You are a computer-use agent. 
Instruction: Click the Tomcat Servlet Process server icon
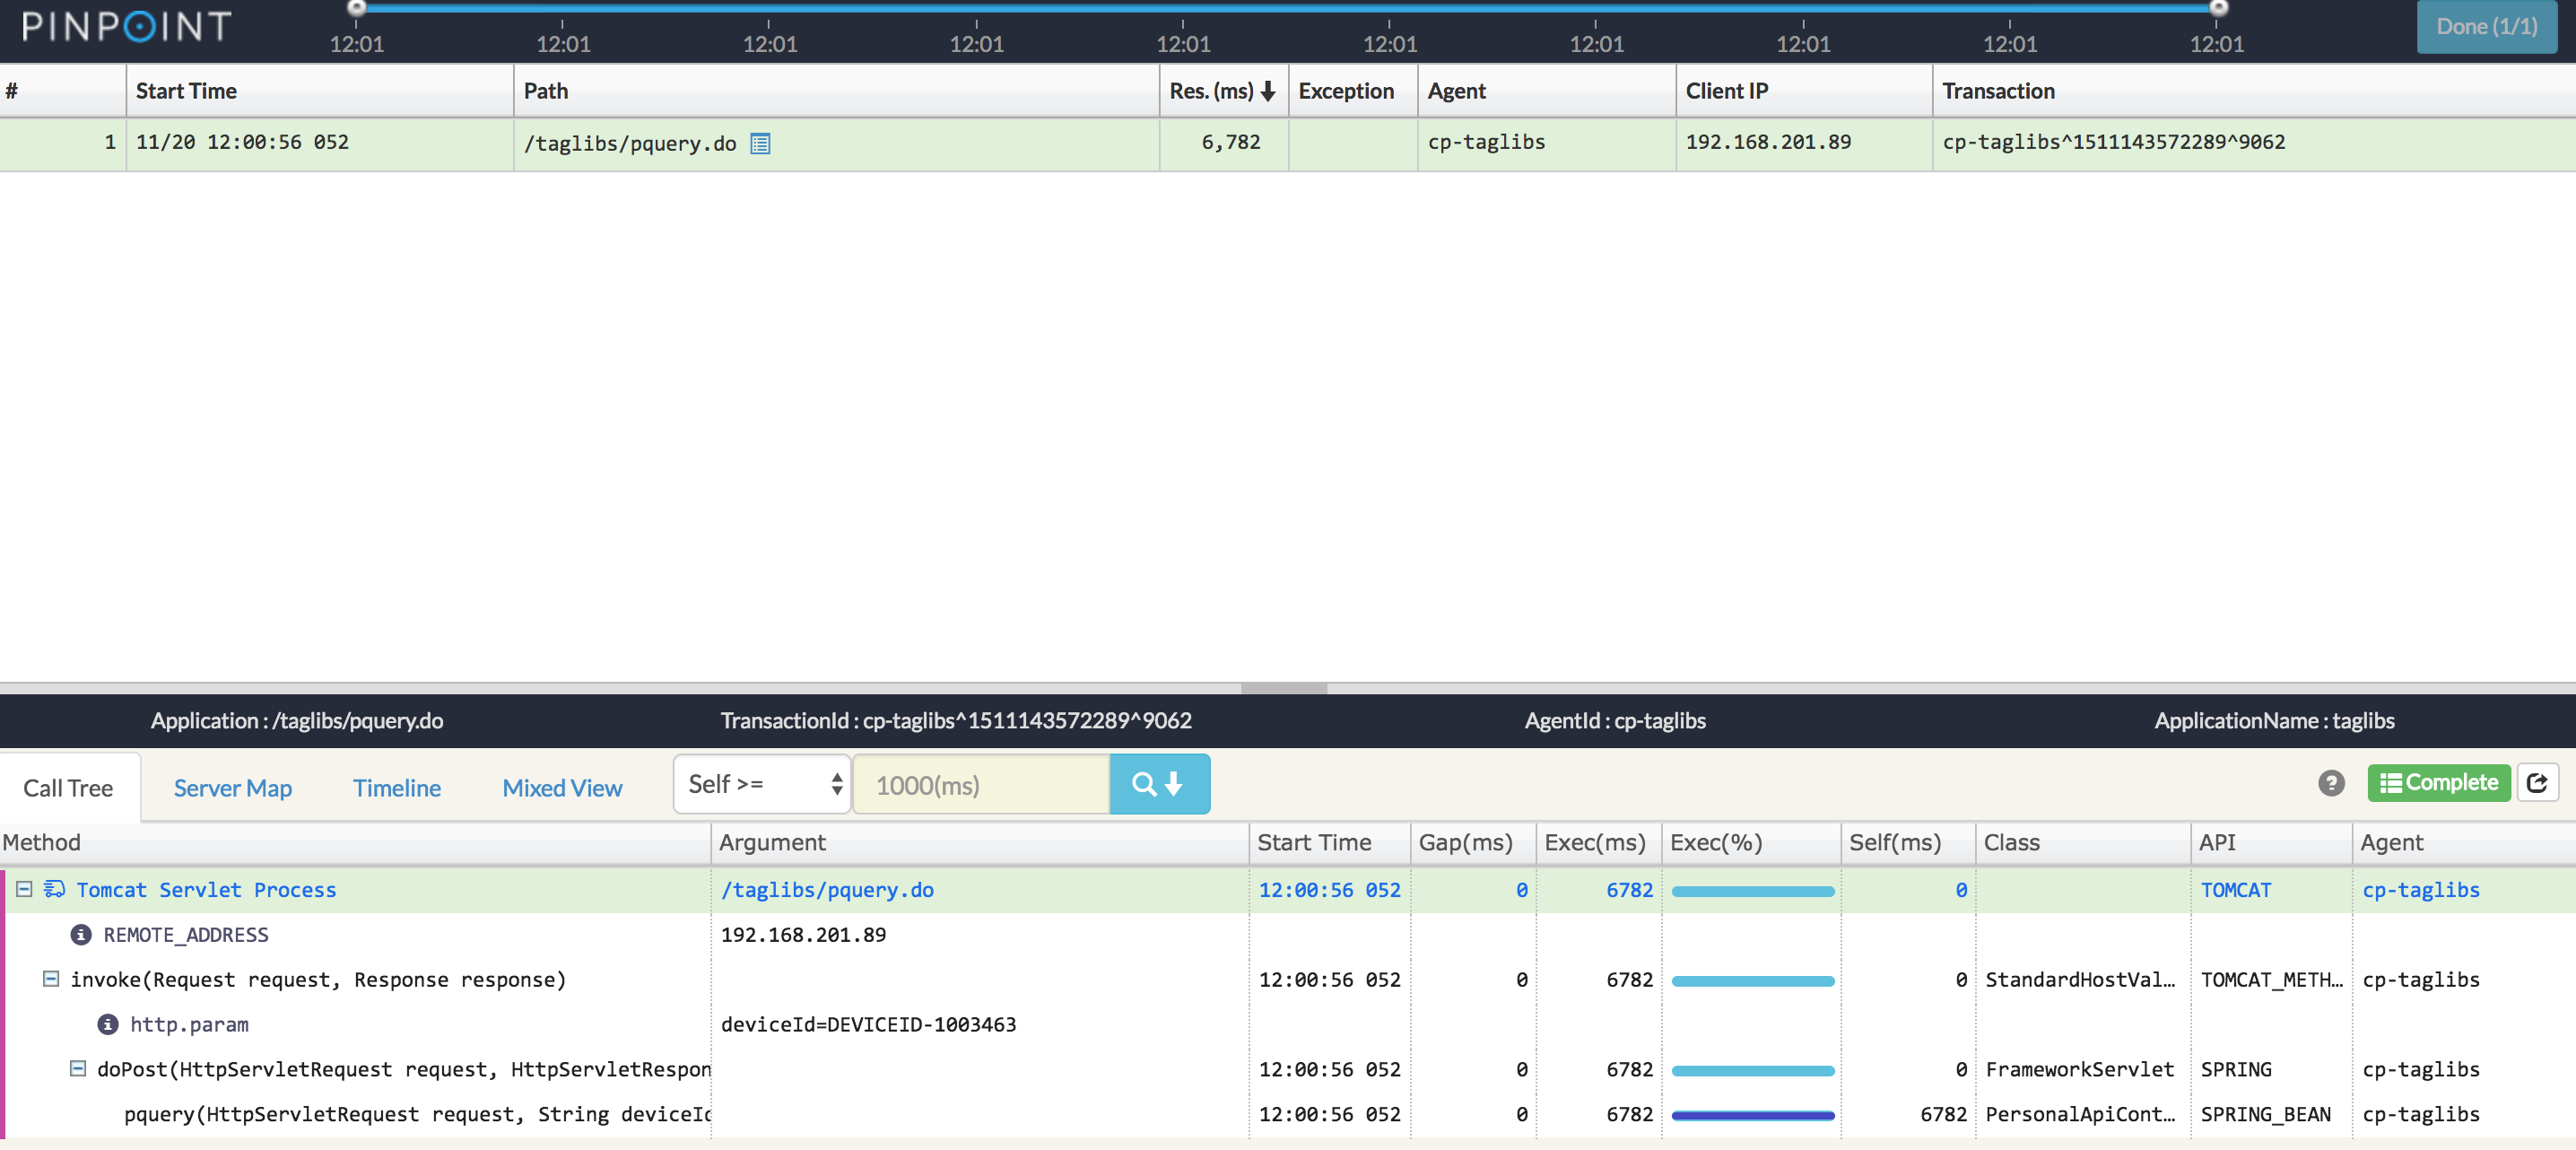[x=54, y=889]
